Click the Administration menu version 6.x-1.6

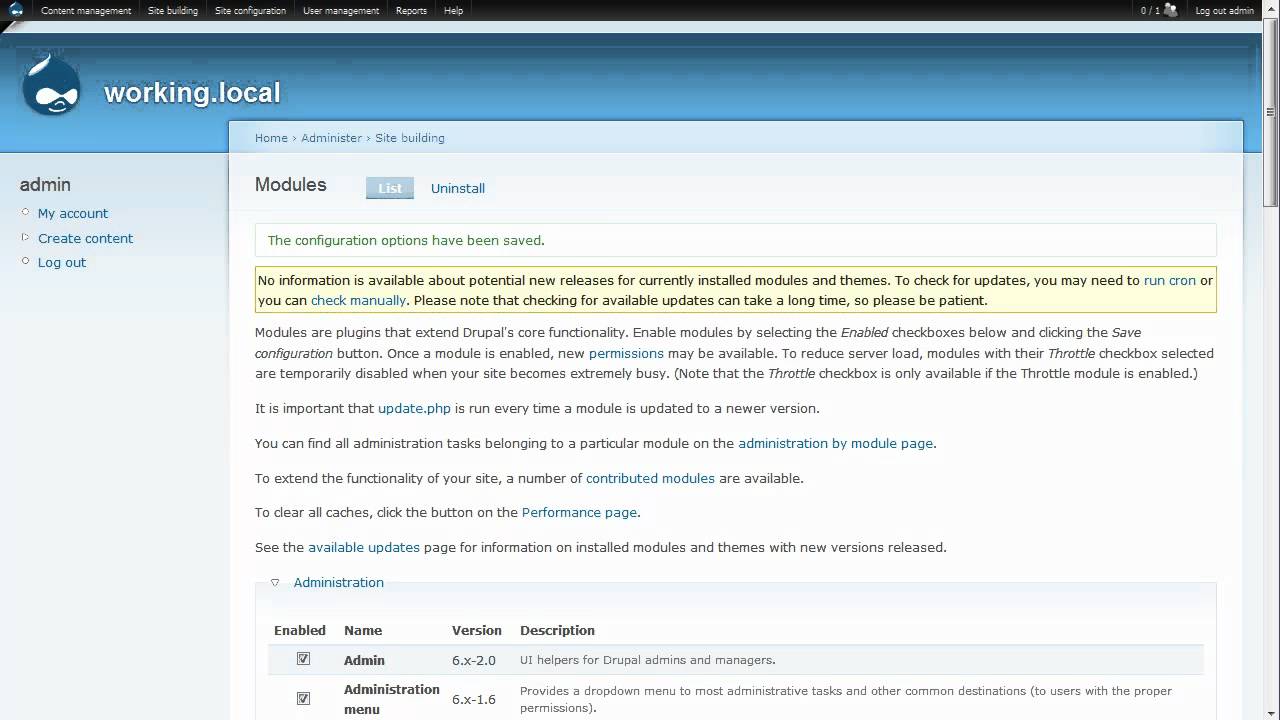[x=474, y=699]
